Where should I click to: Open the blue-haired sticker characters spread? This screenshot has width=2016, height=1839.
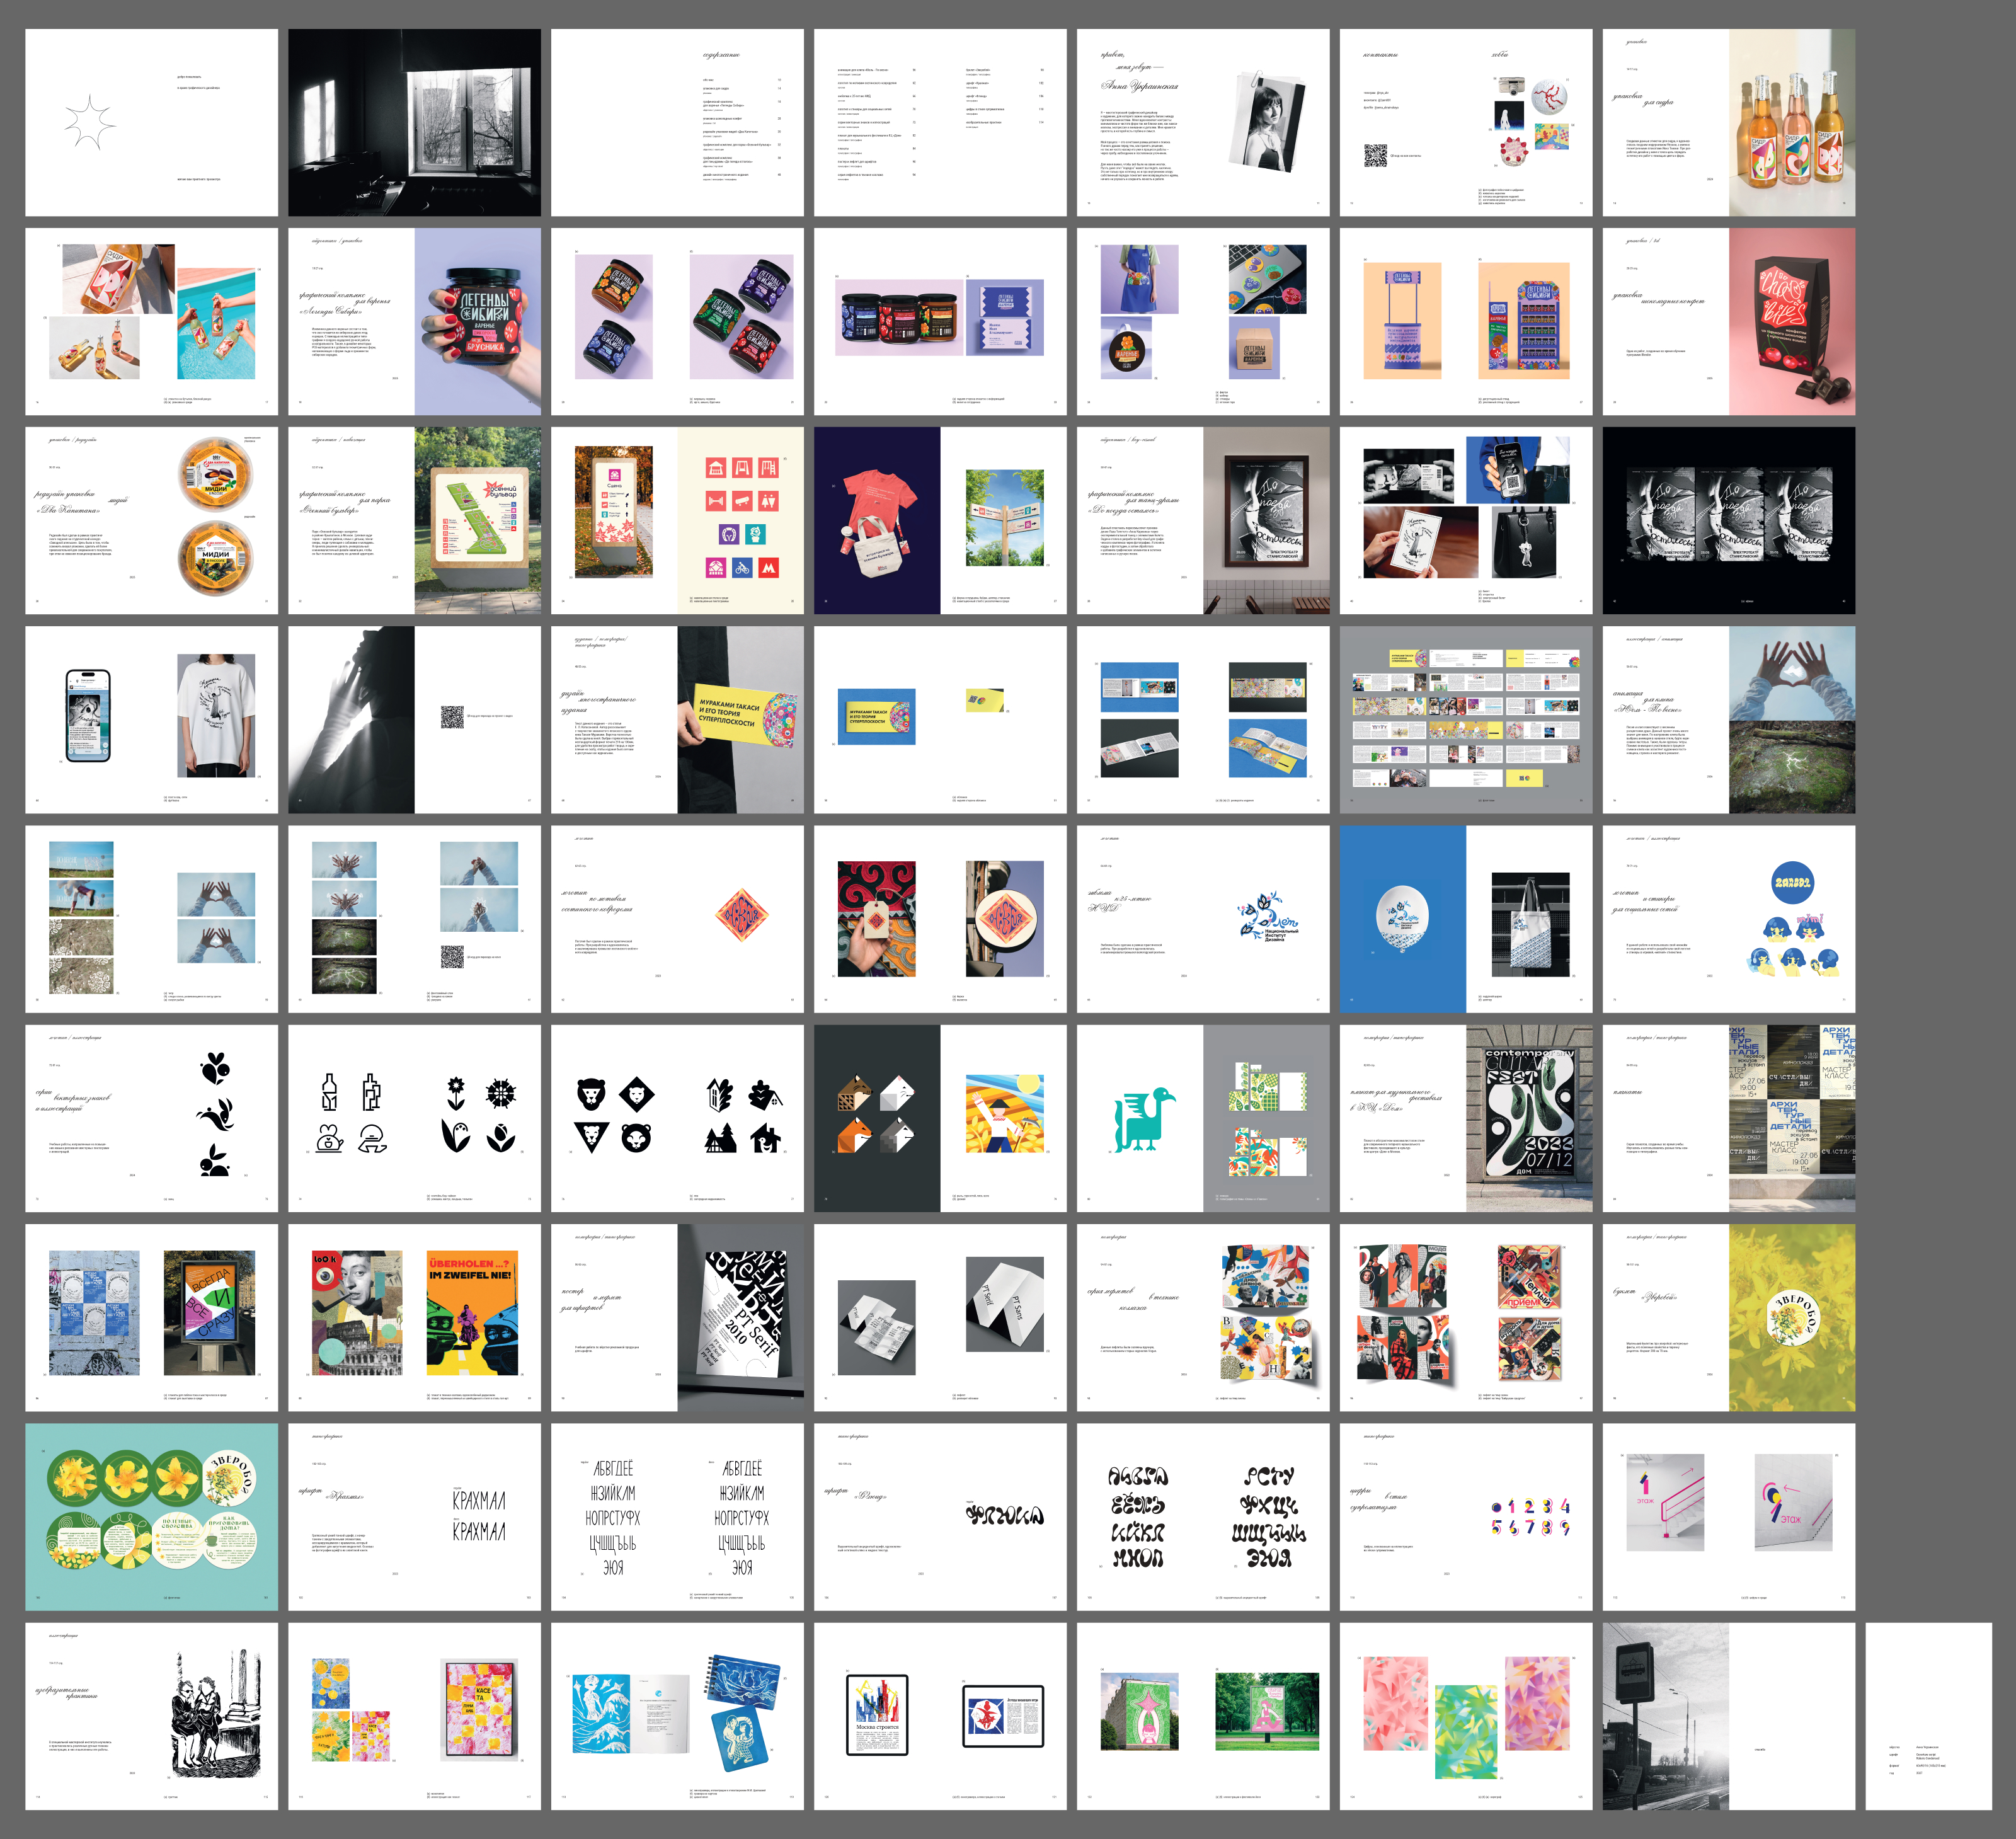1729,919
